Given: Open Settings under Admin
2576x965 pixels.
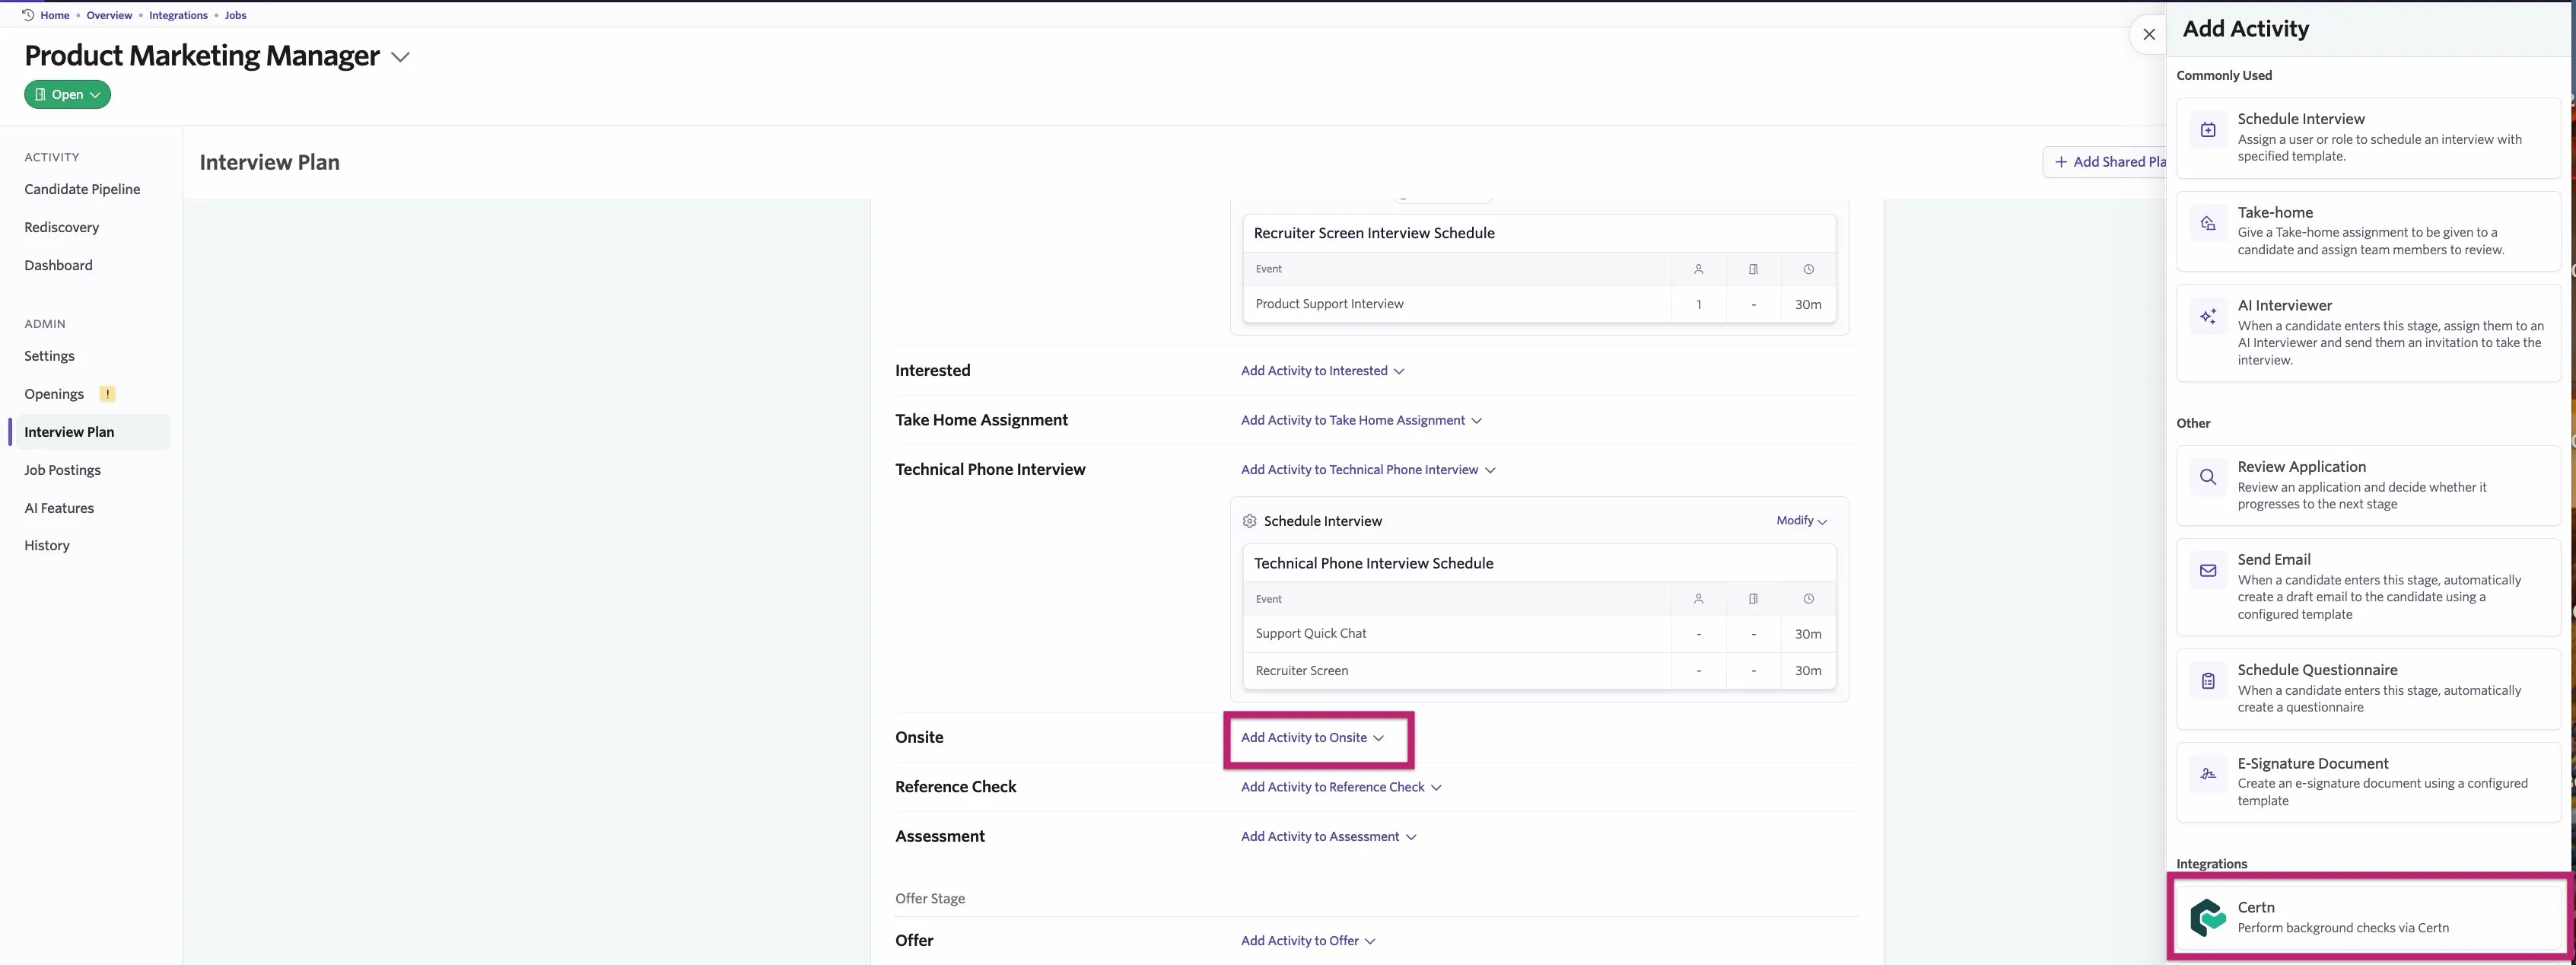Looking at the screenshot, I should (49, 356).
